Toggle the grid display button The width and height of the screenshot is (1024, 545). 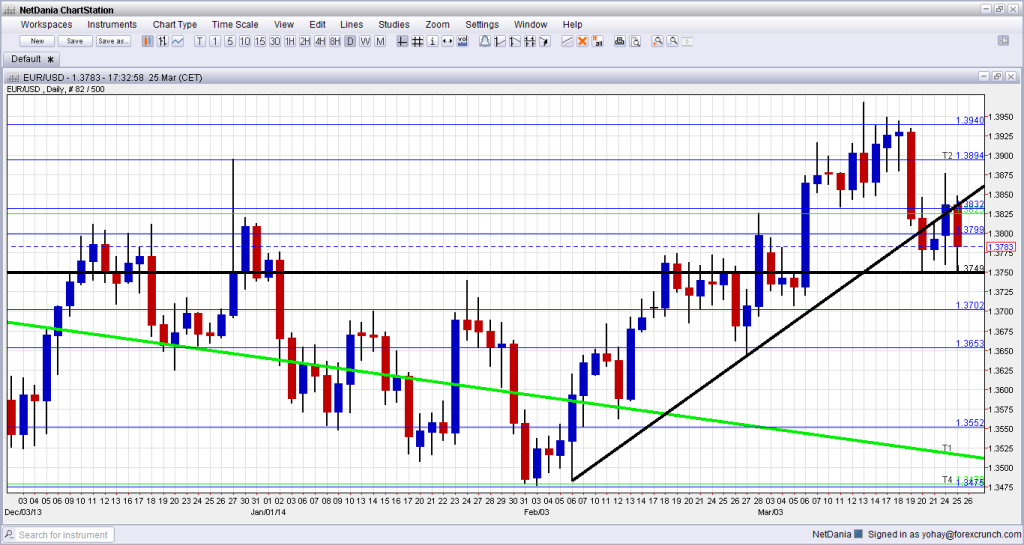[416, 41]
